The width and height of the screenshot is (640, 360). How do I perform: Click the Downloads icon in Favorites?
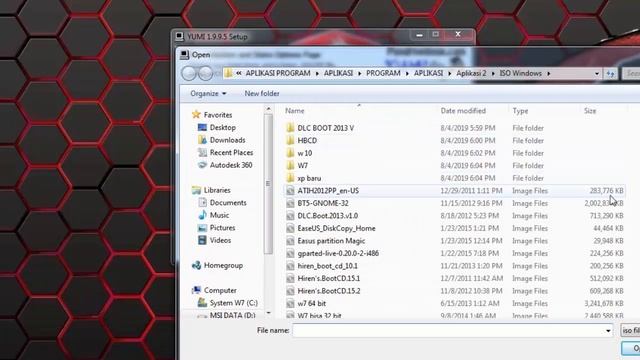pos(202,140)
